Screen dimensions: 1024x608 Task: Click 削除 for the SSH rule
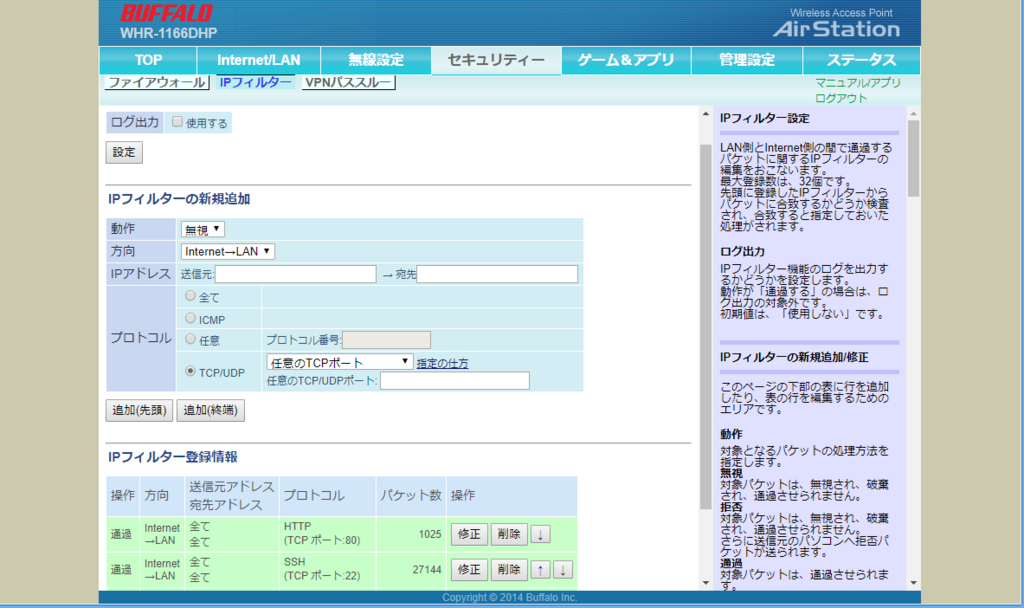click(509, 569)
